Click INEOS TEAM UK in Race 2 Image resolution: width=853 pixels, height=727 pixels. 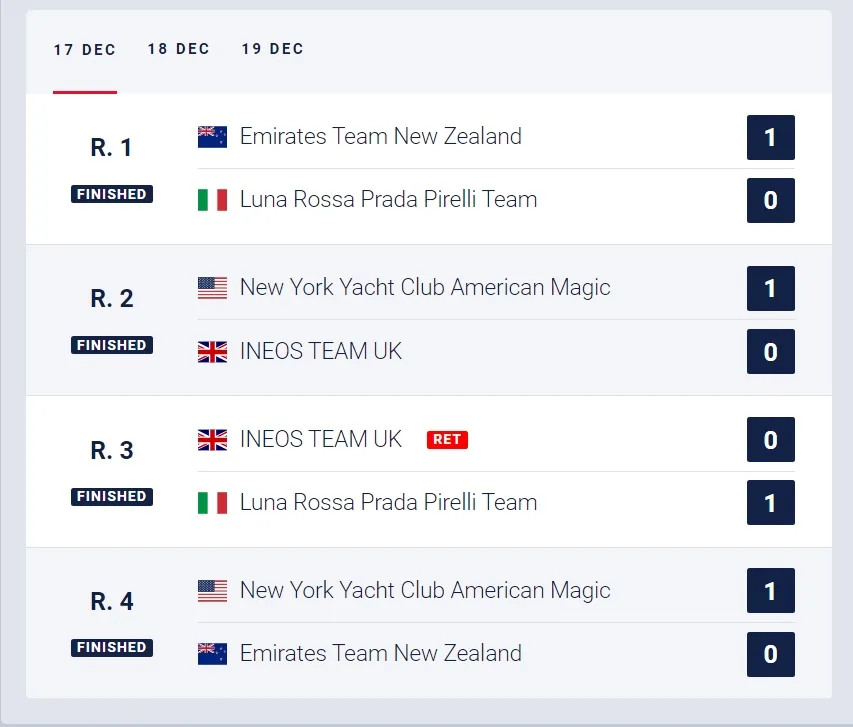point(321,352)
